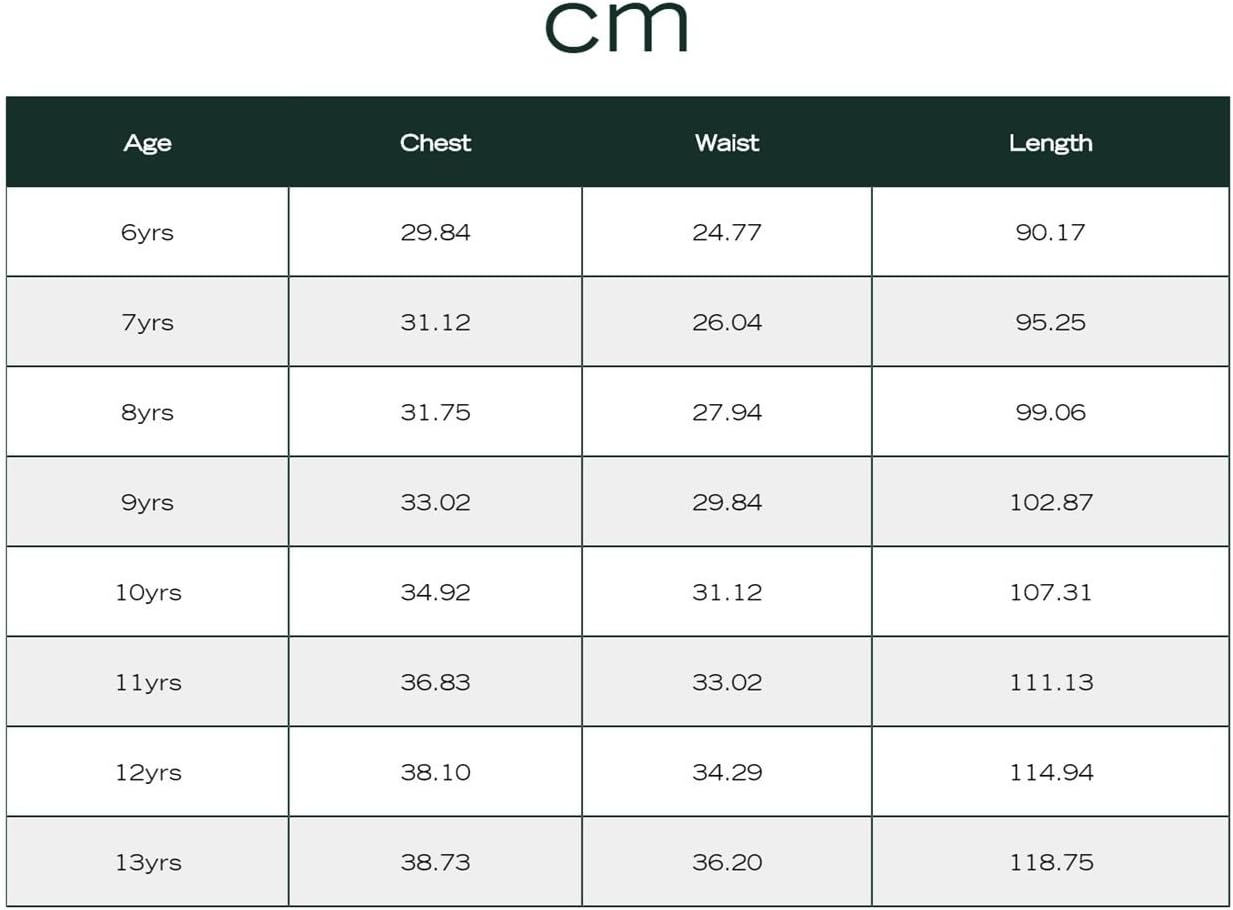Select the 10yrs row label
This screenshot has height=910, width=1233.
click(x=148, y=592)
